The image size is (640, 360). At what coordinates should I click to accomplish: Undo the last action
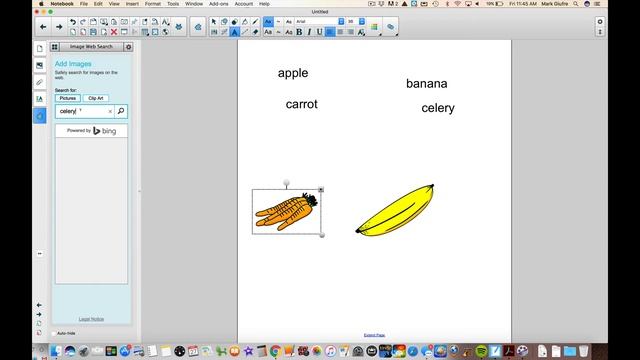pyautogui.click(x=73, y=22)
